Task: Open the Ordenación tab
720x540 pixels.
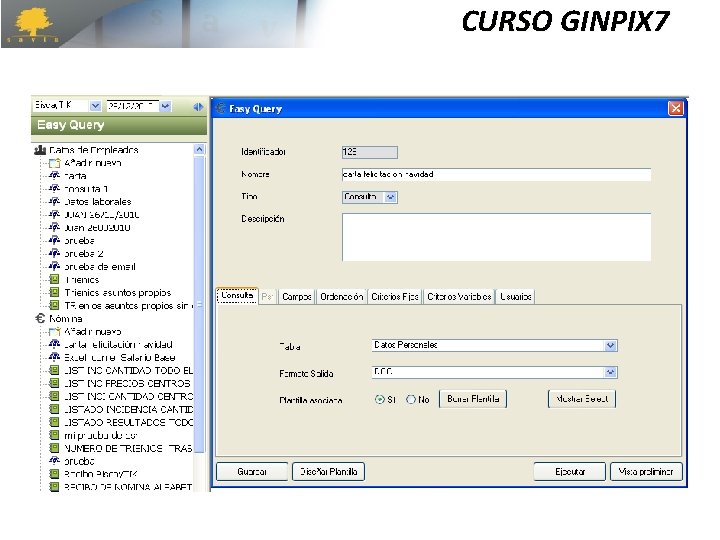Action: pyautogui.click(x=342, y=297)
